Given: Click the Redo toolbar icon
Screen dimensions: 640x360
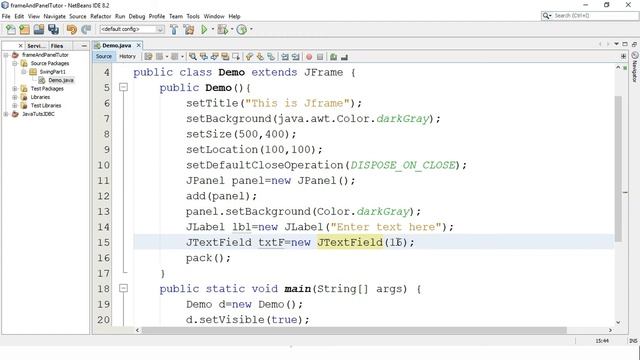Looking at the screenshot, I should [86, 29].
